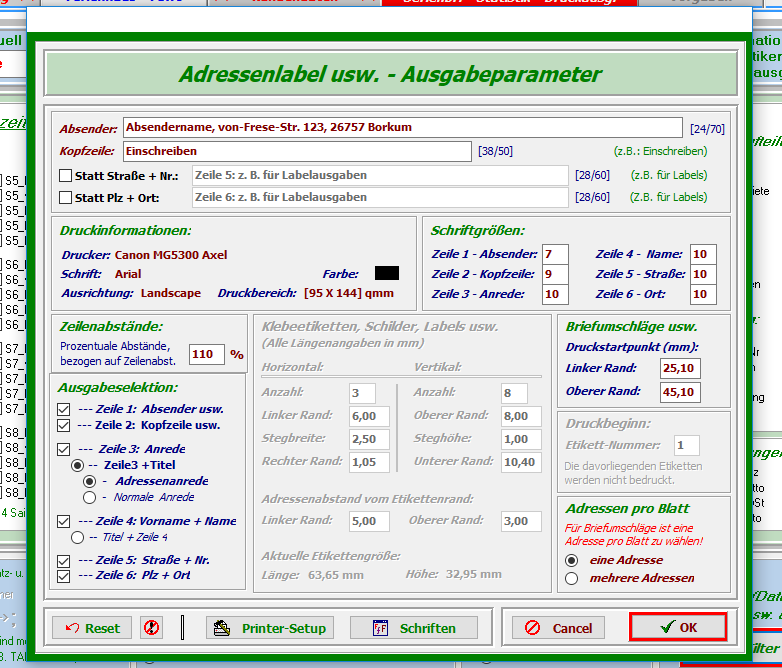Screen dimensions: 782x668
Task: Click the 'Zeile 1 - Absender' font size field
Action: tap(554, 254)
